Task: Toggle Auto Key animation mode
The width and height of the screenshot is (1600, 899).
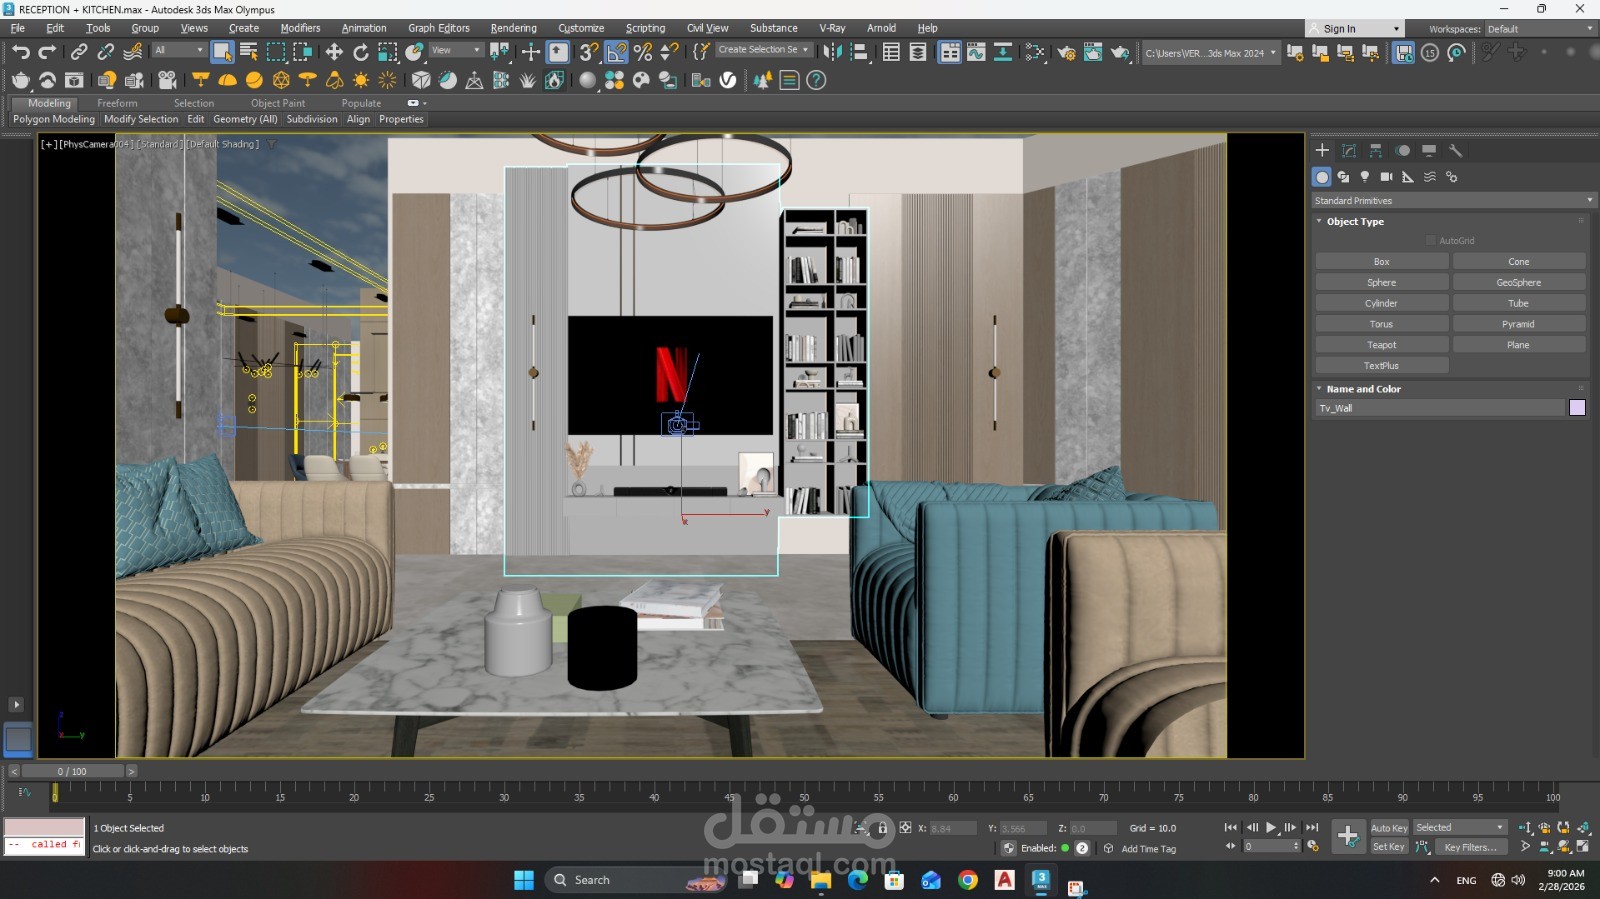Action: click(x=1389, y=828)
